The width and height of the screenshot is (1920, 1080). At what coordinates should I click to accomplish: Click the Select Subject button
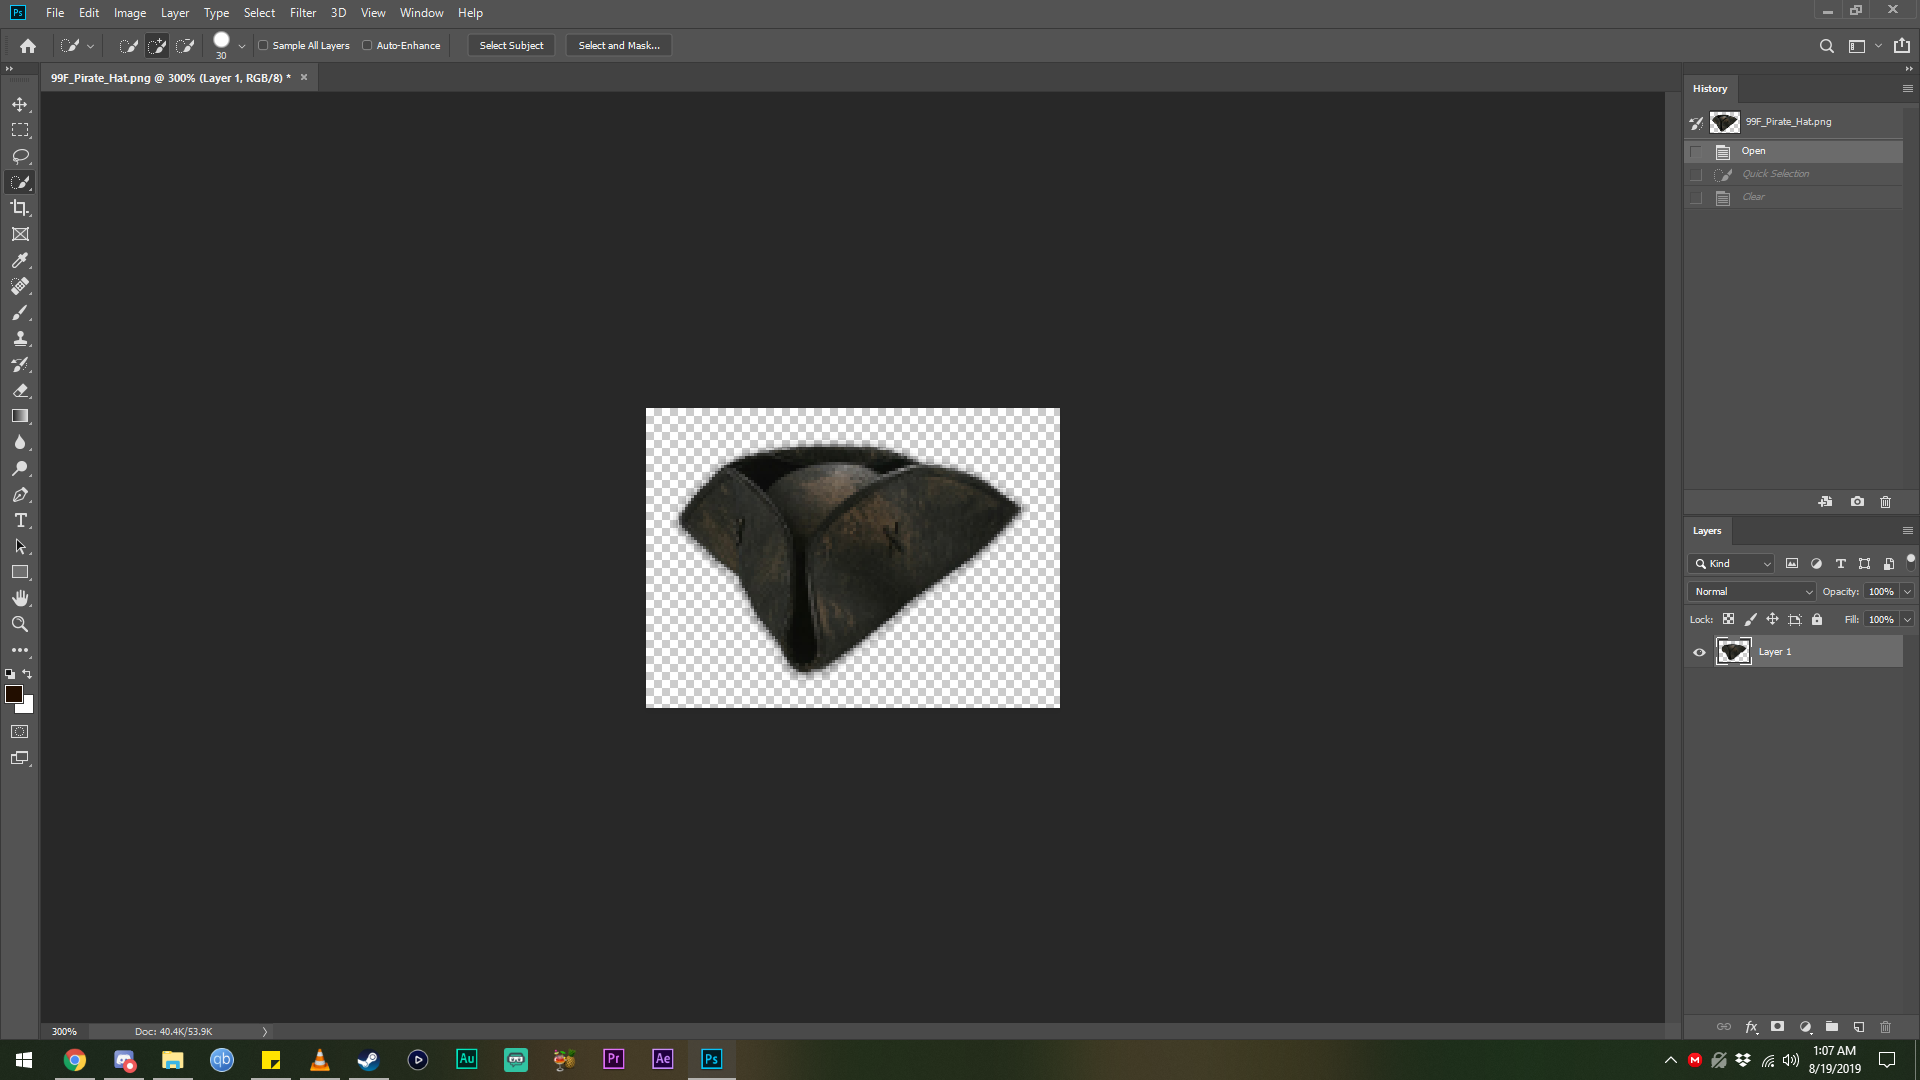[x=511, y=45]
